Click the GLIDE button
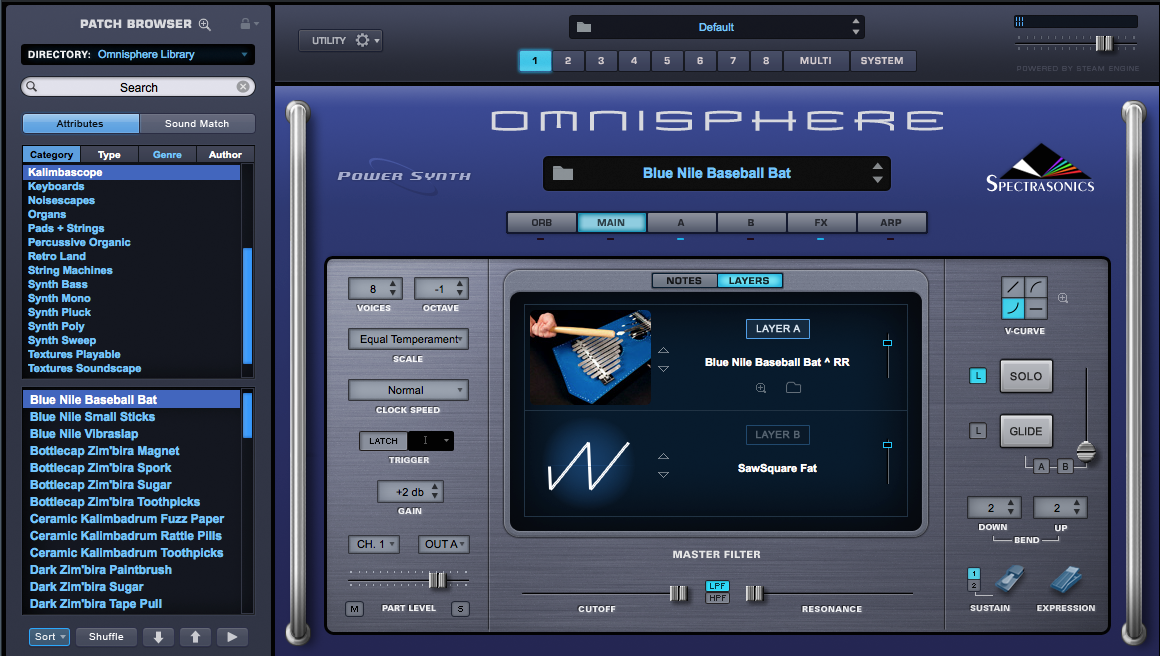This screenshot has height=656, width=1160. (x=1025, y=431)
